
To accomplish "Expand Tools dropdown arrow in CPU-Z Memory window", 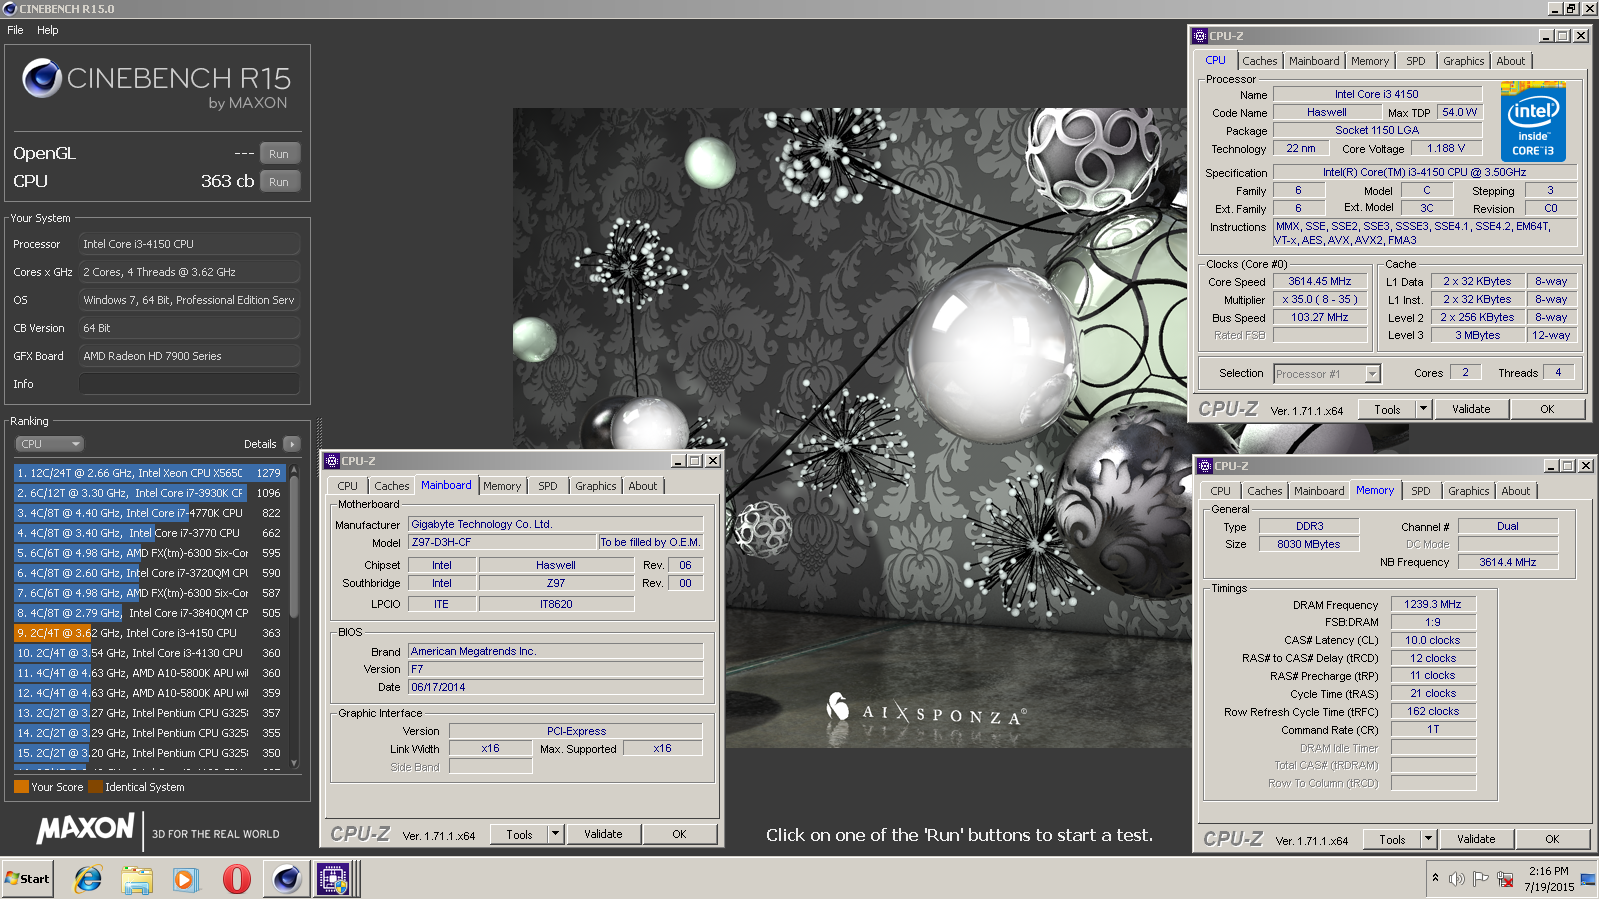I will click(1429, 839).
